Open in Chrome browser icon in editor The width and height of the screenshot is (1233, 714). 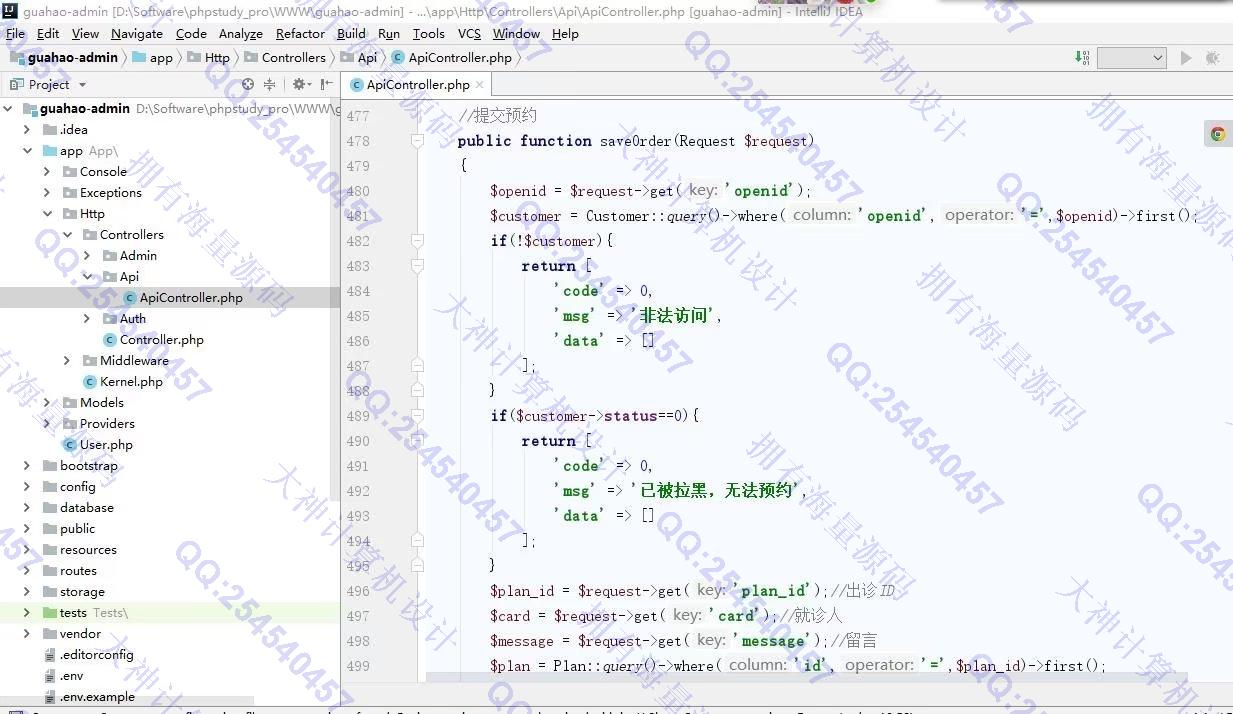click(1218, 134)
